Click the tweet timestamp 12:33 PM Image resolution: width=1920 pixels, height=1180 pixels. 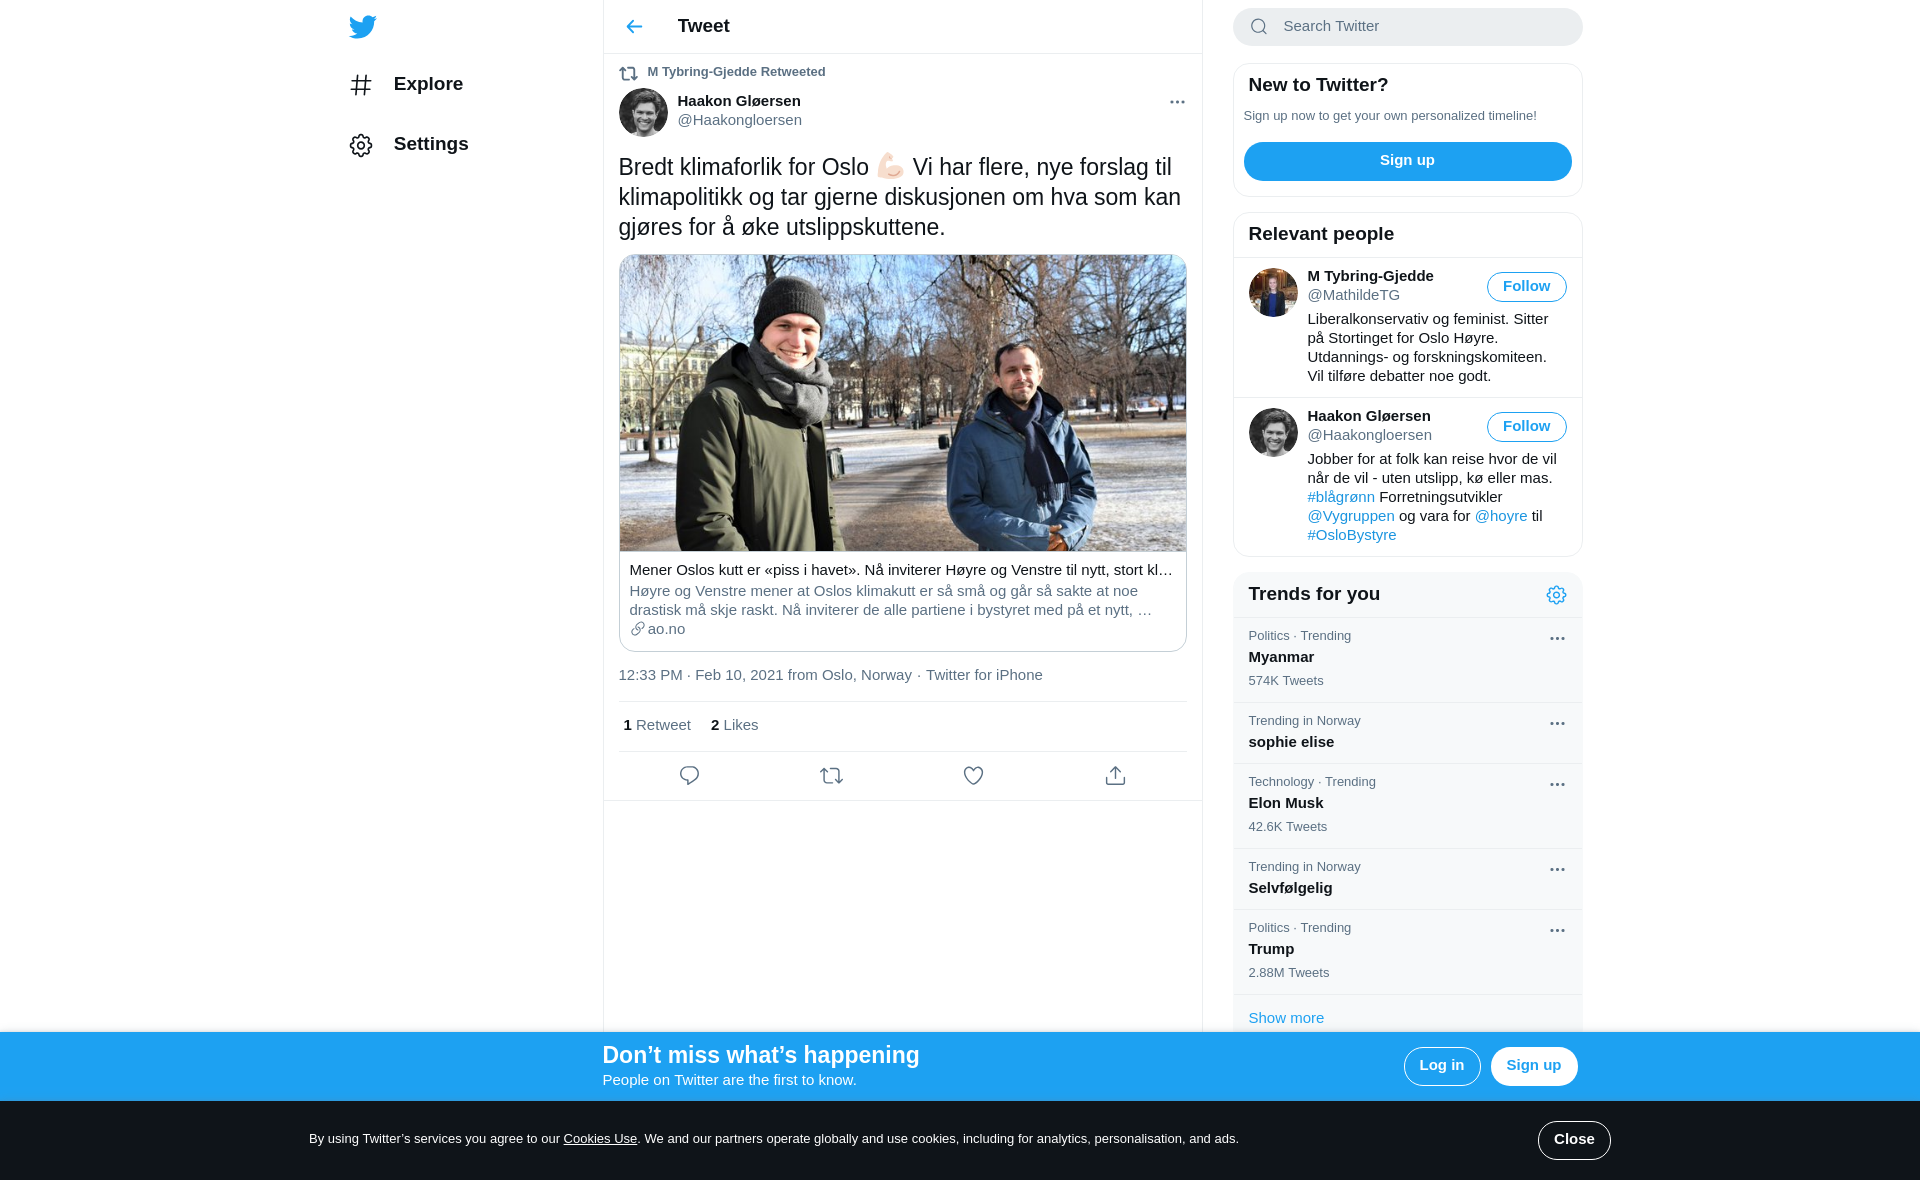765,675
